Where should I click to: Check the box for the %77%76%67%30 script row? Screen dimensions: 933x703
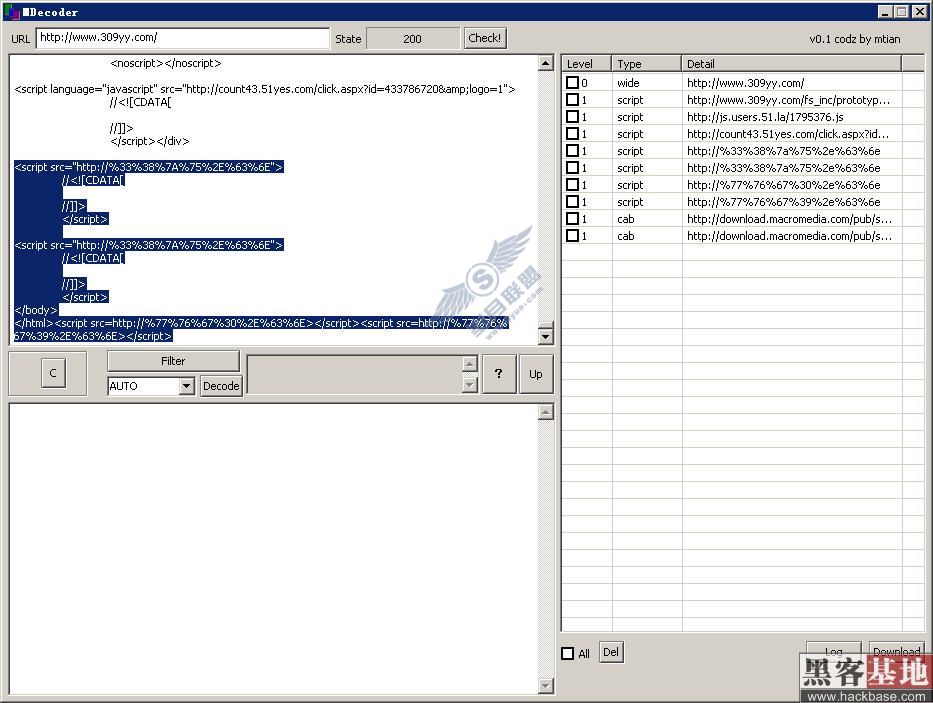[572, 185]
